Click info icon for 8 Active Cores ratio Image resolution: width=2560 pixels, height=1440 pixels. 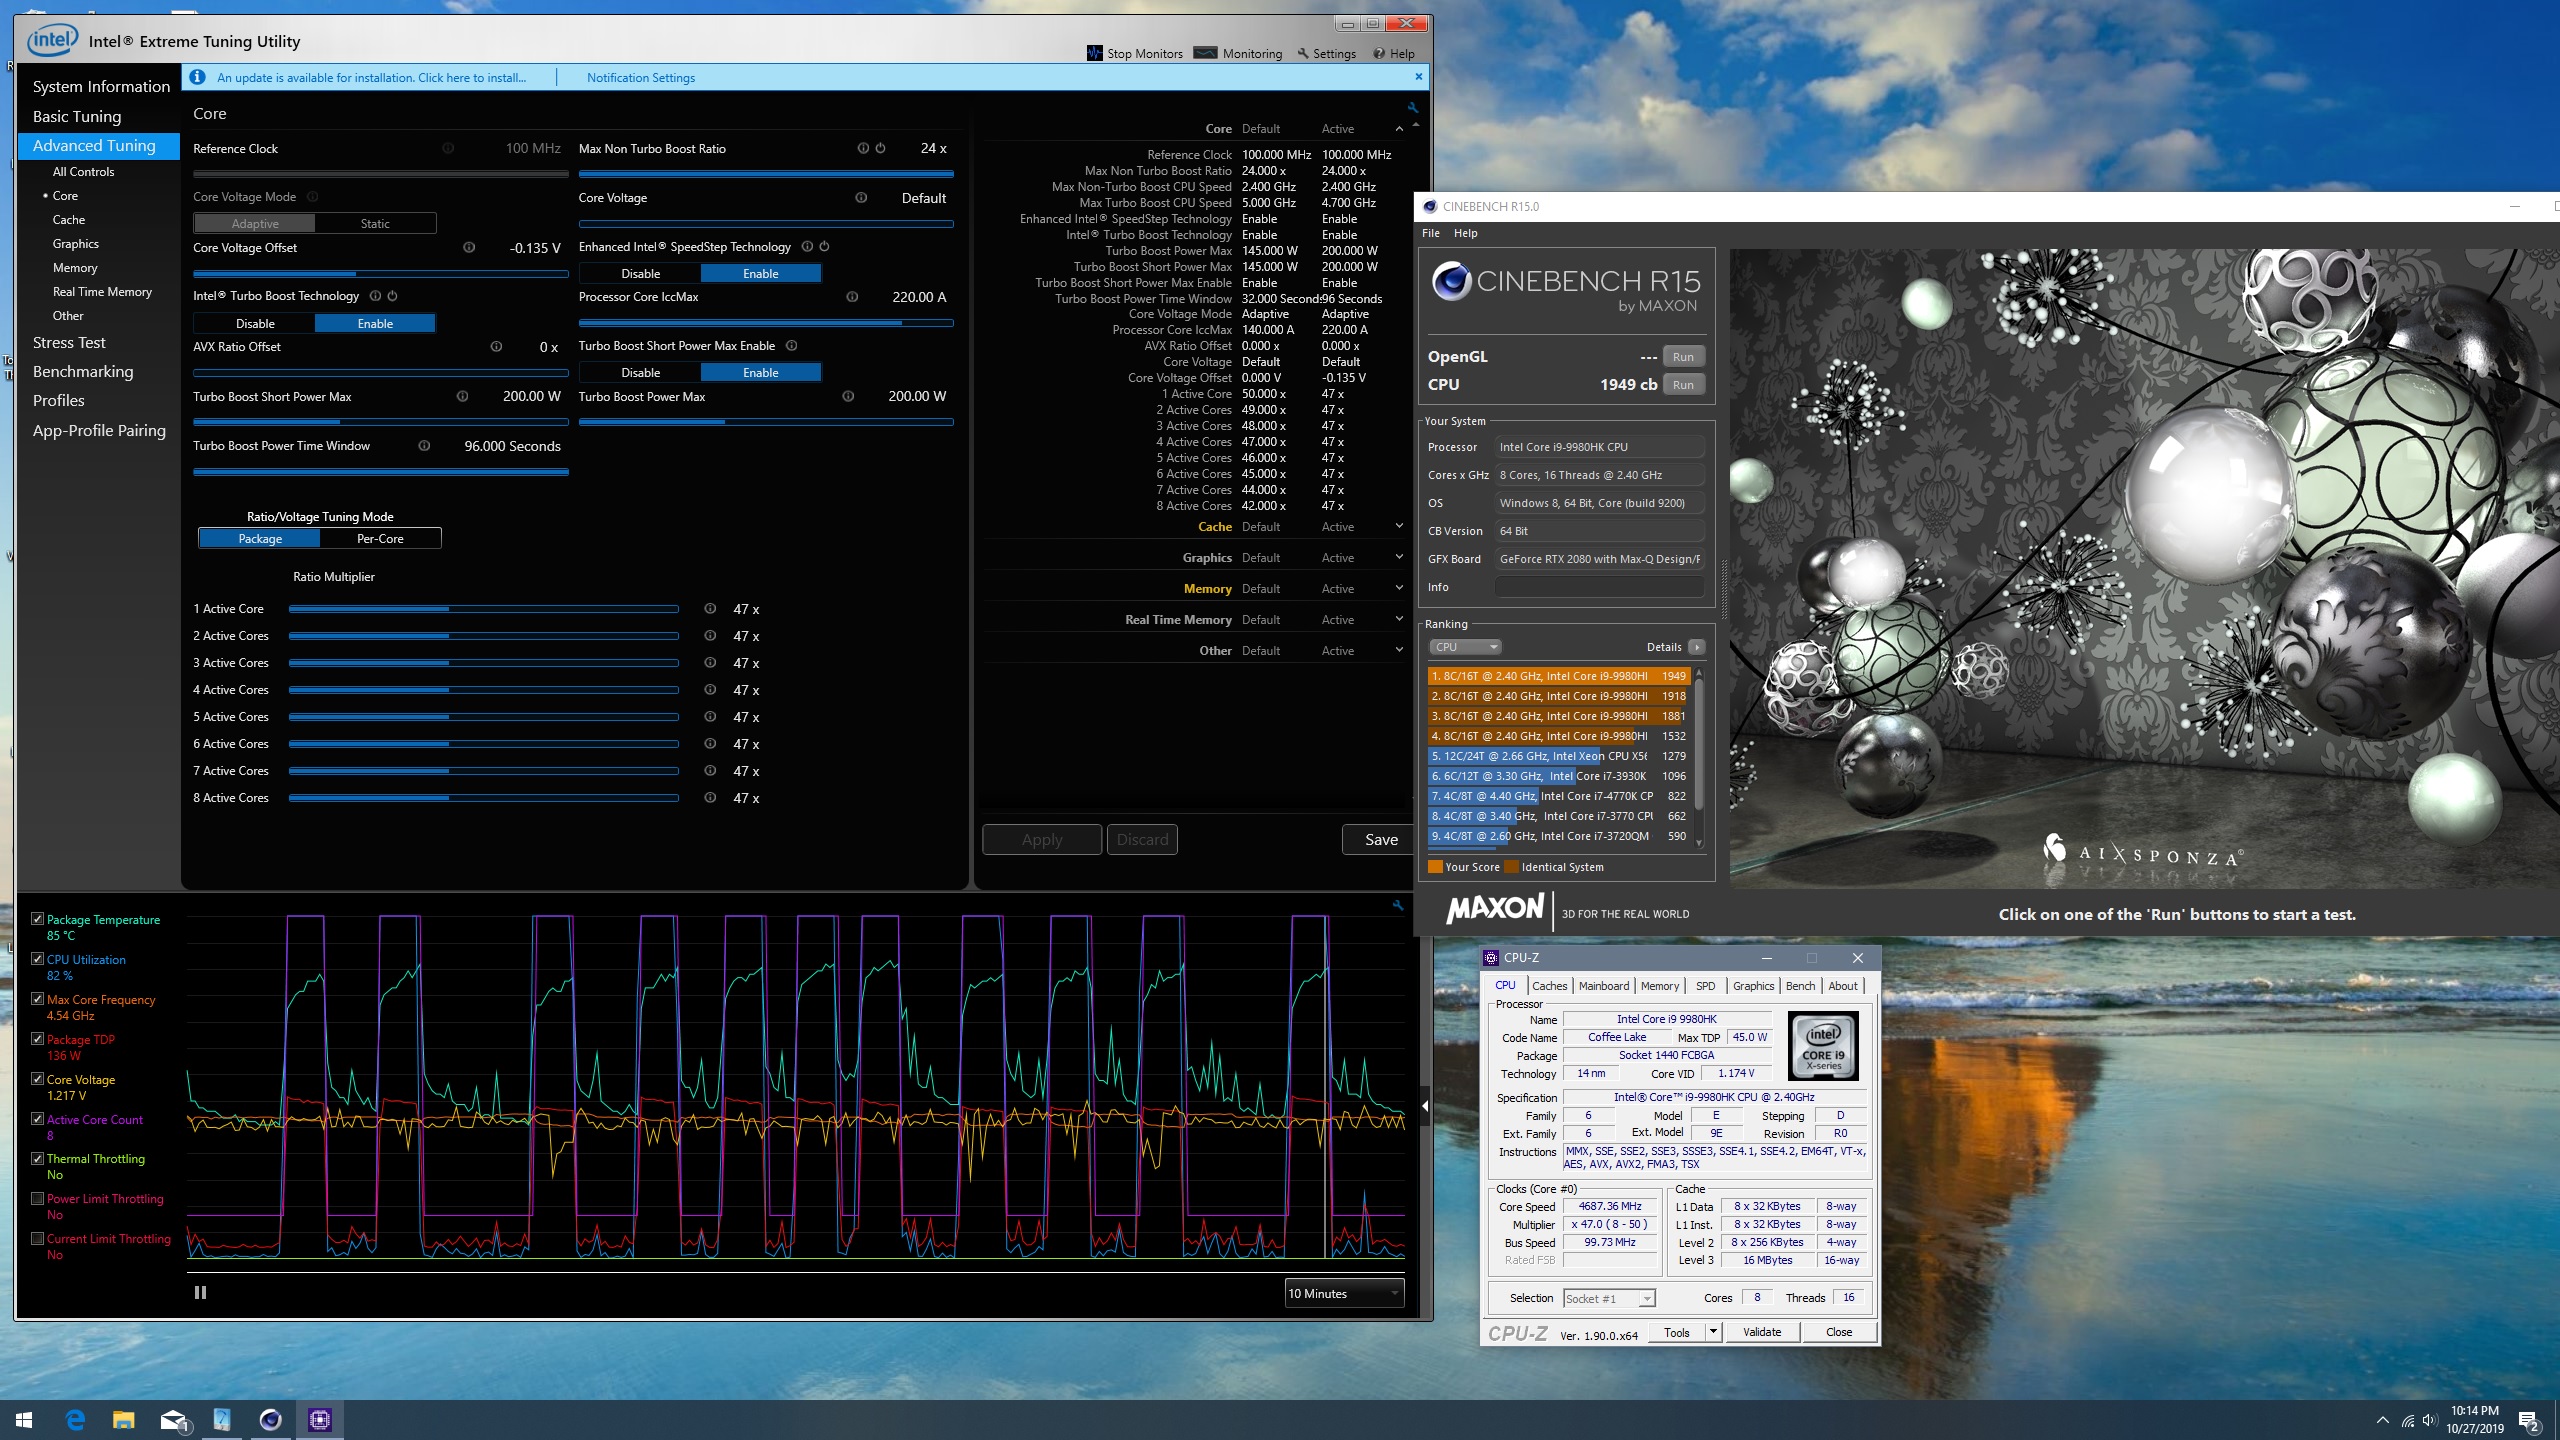(710, 797)
